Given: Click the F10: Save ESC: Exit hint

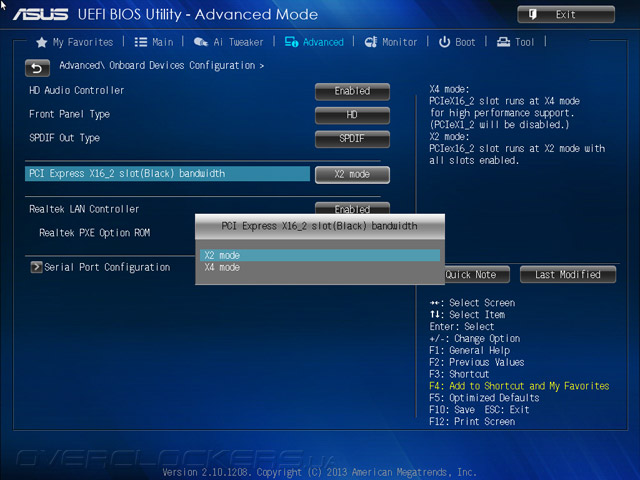Looking at the screenshot, I should pos(479,409).
